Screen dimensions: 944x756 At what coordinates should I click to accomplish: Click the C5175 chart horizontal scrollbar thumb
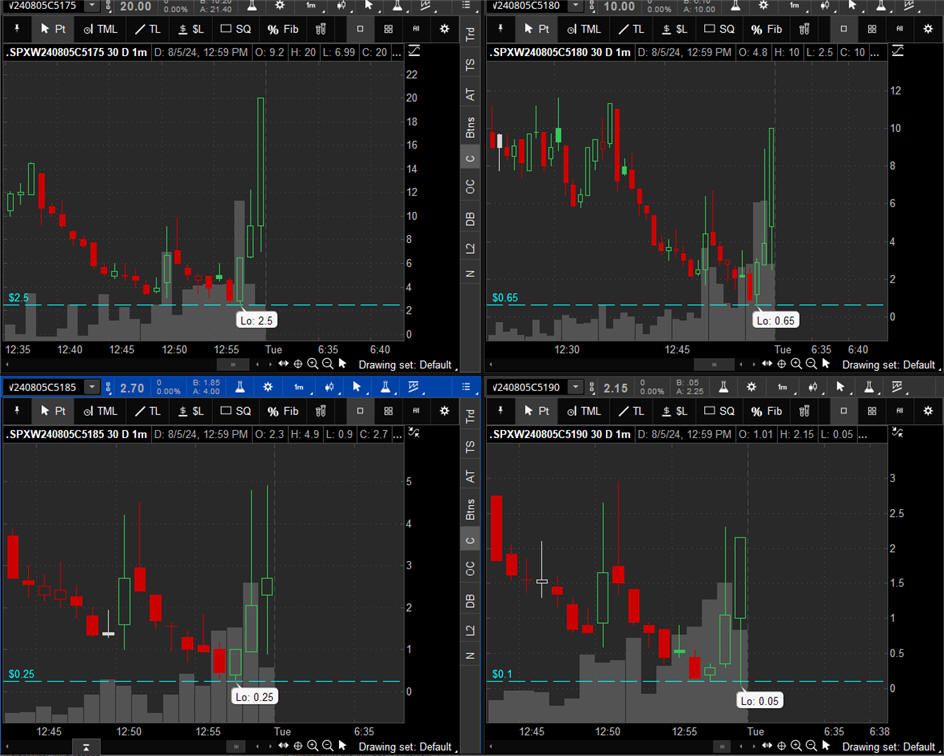[232, 364]
